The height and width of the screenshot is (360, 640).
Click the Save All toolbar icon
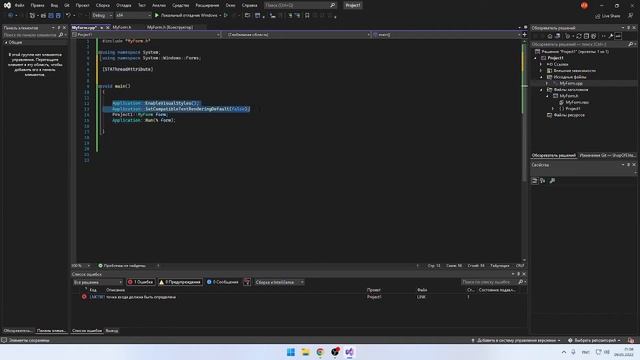(58, 16)
